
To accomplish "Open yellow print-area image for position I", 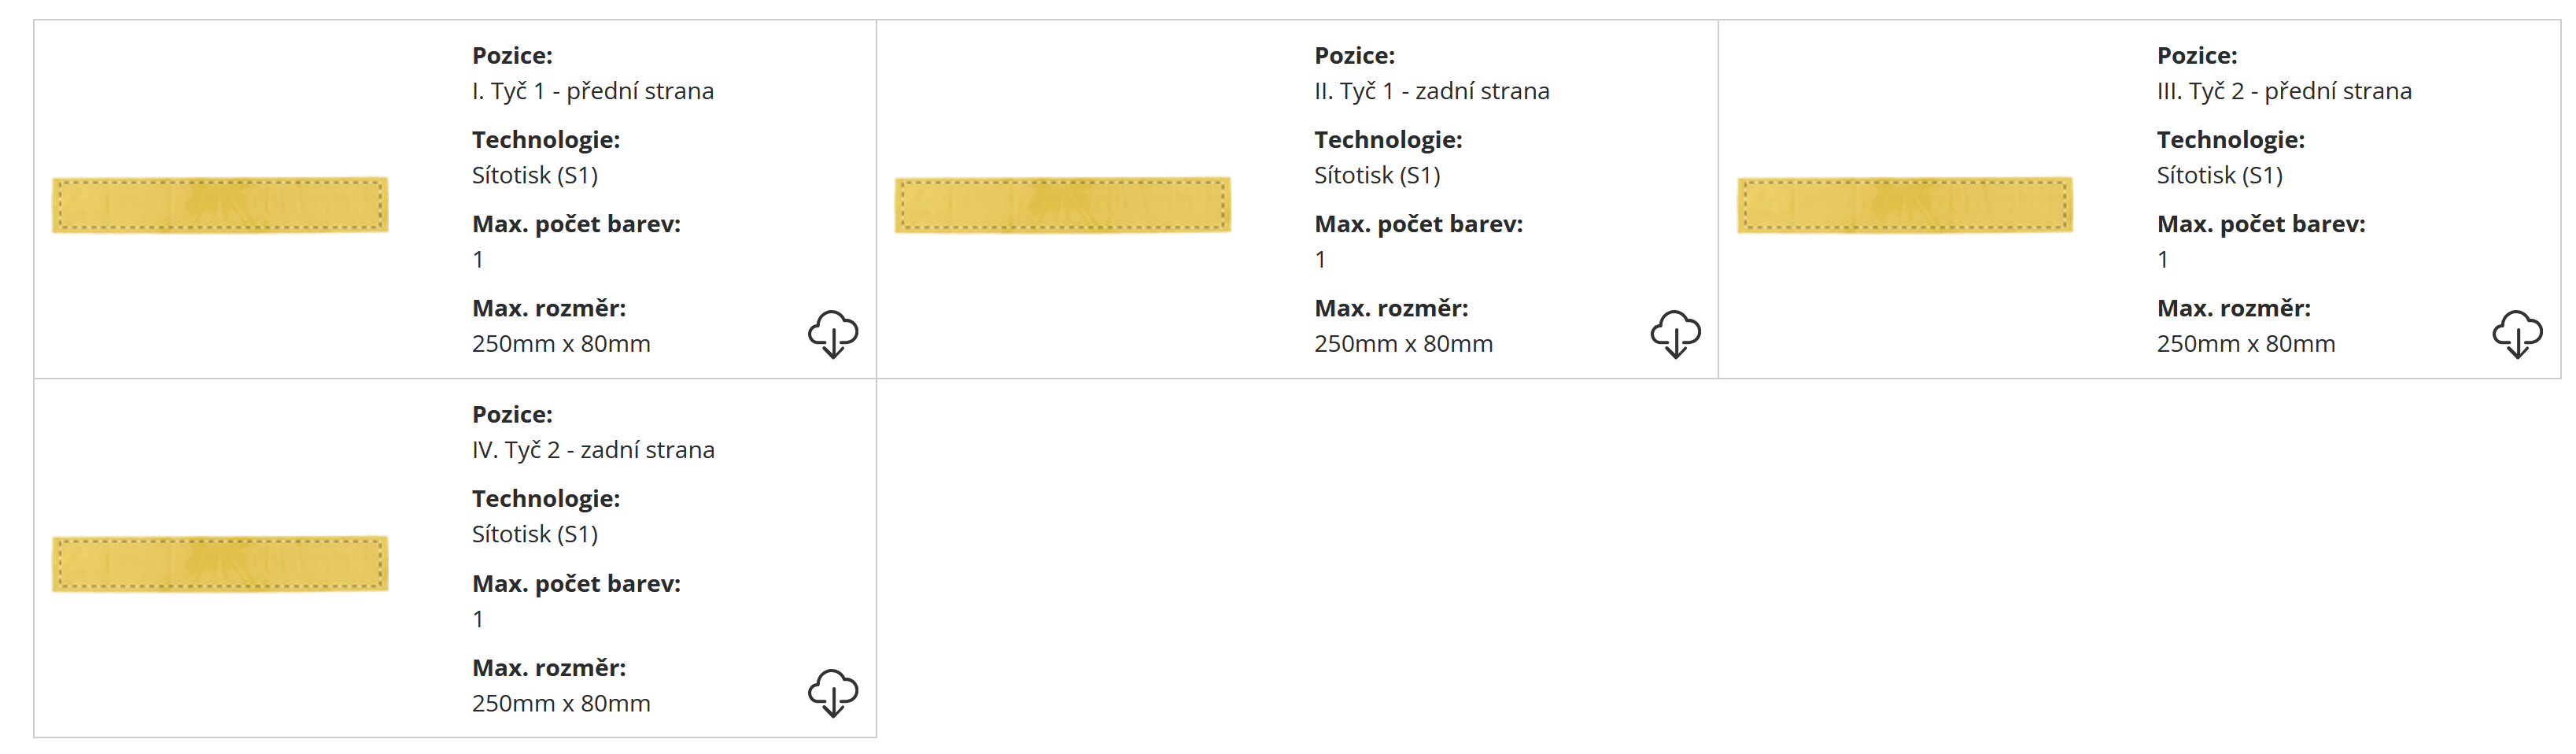I will click(x=220, y=205).
